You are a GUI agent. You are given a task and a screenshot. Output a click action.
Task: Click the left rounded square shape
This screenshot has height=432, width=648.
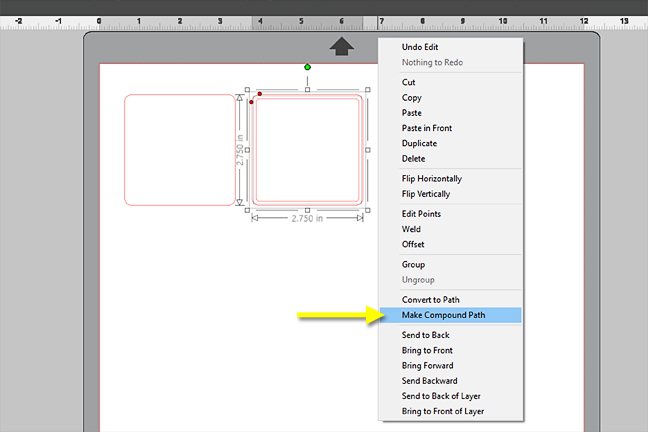(180, 150)
